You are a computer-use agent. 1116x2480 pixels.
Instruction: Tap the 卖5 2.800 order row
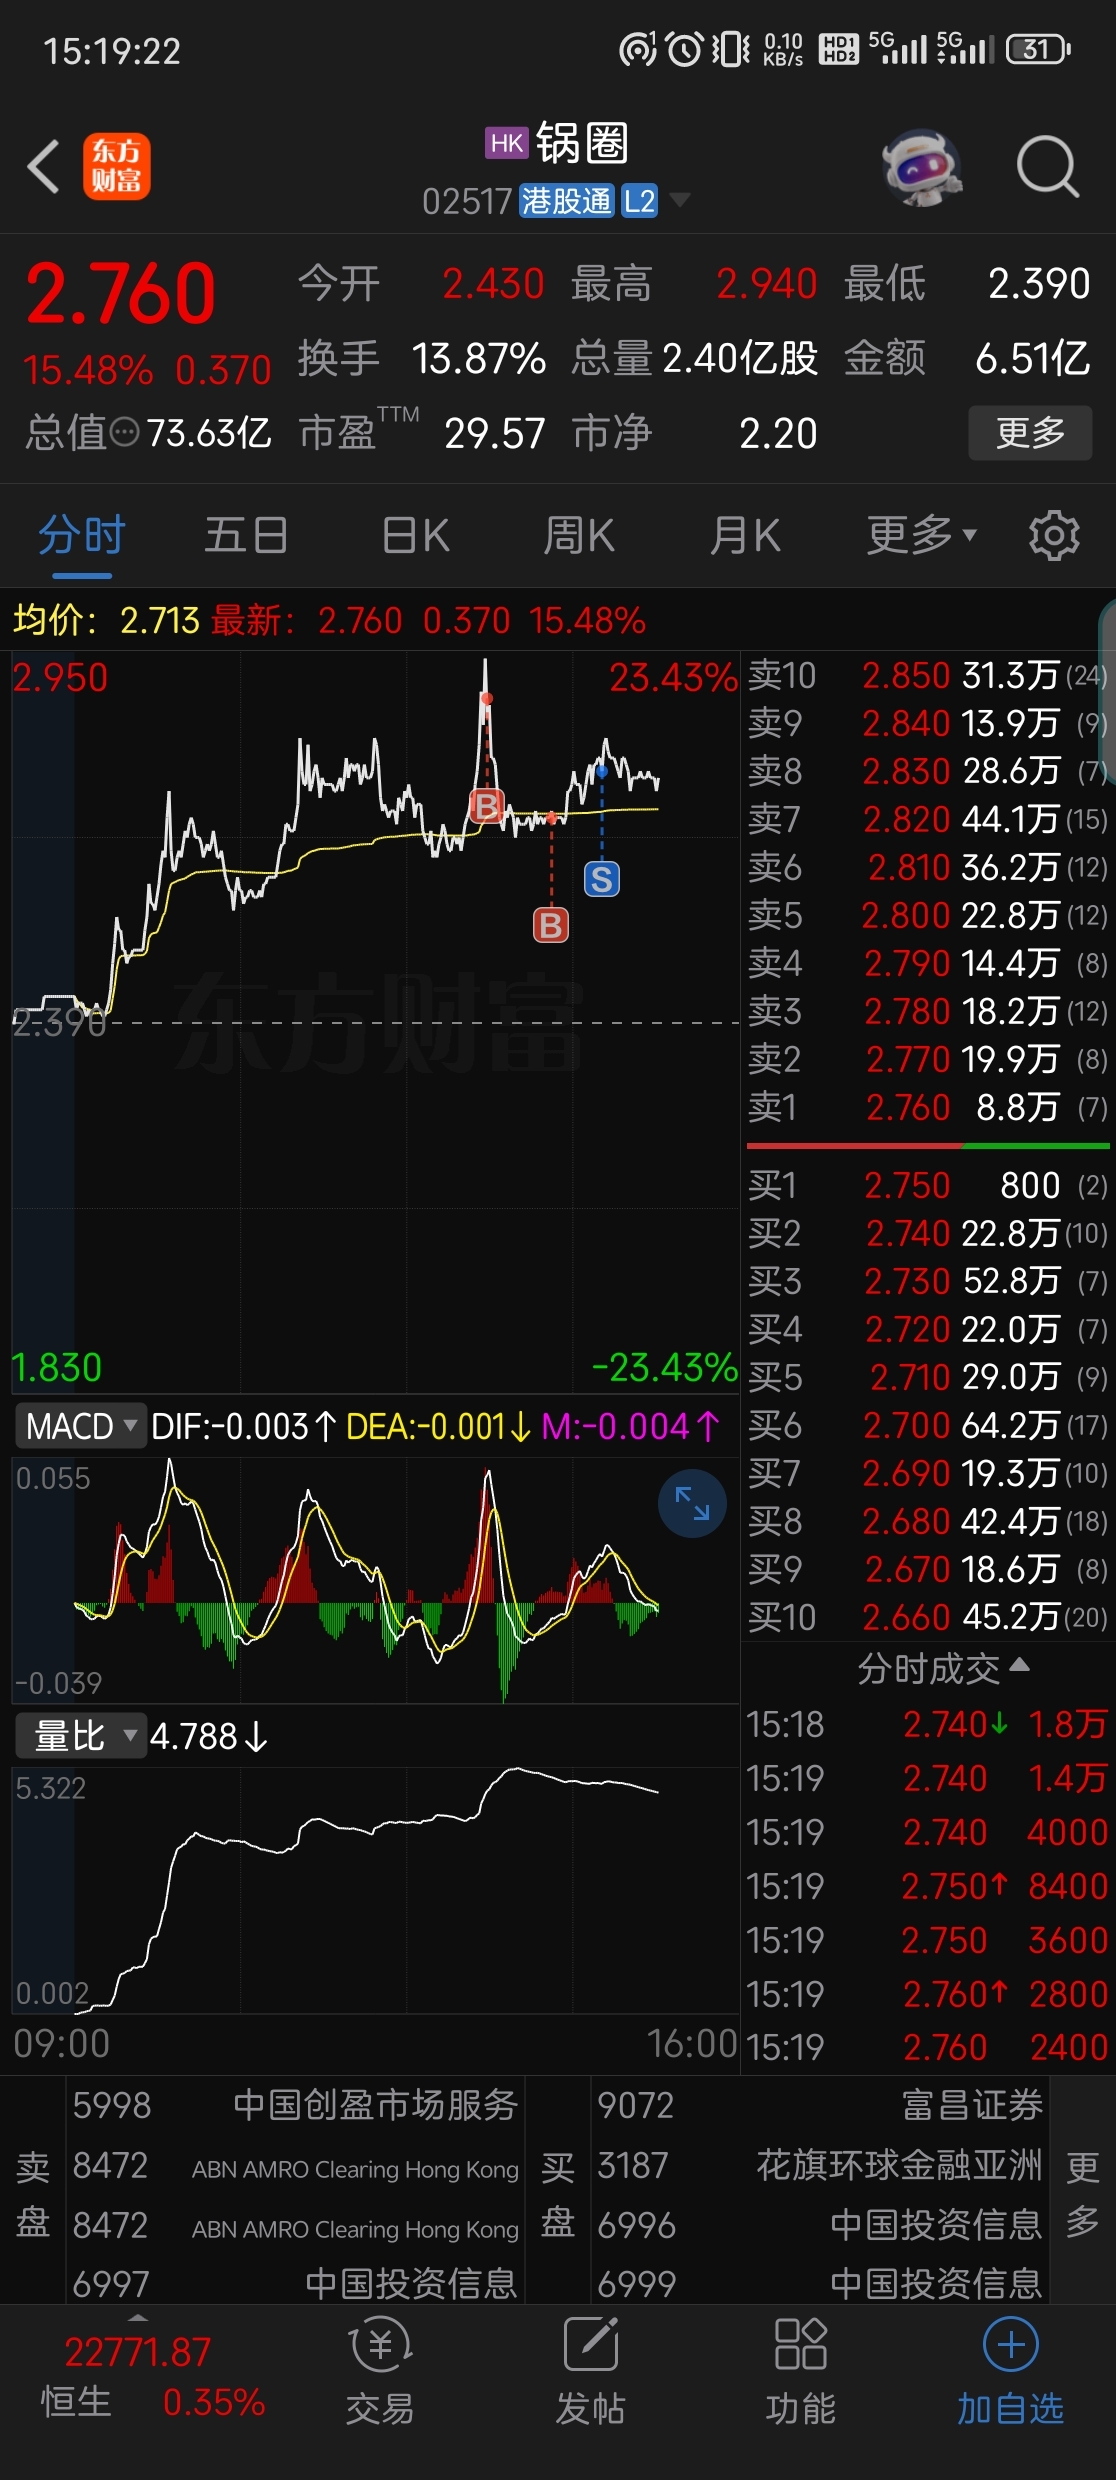[928, 915]
